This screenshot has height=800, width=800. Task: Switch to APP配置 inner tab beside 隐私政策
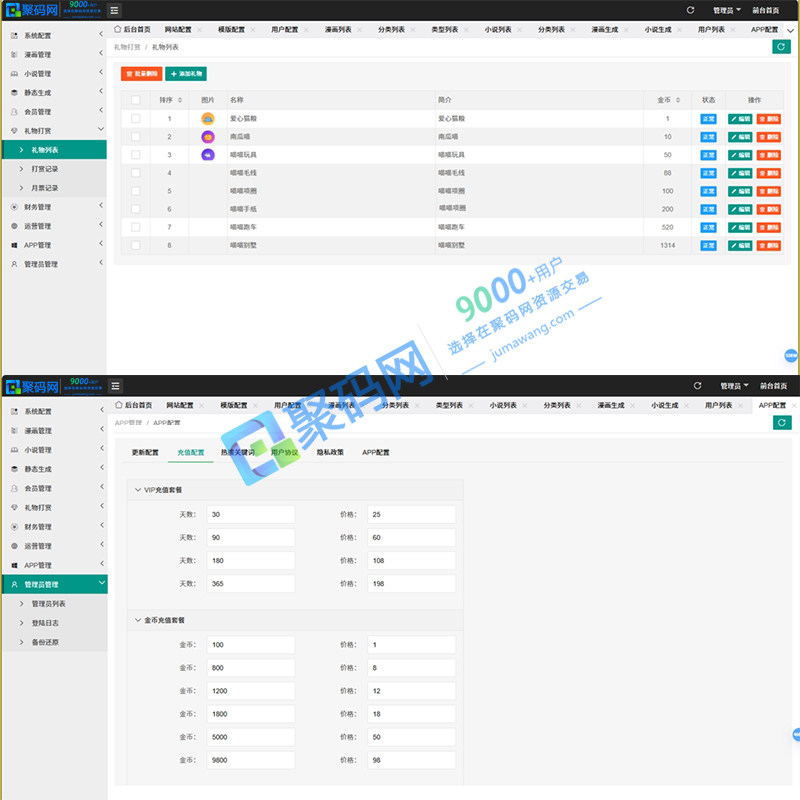(376, 453)
